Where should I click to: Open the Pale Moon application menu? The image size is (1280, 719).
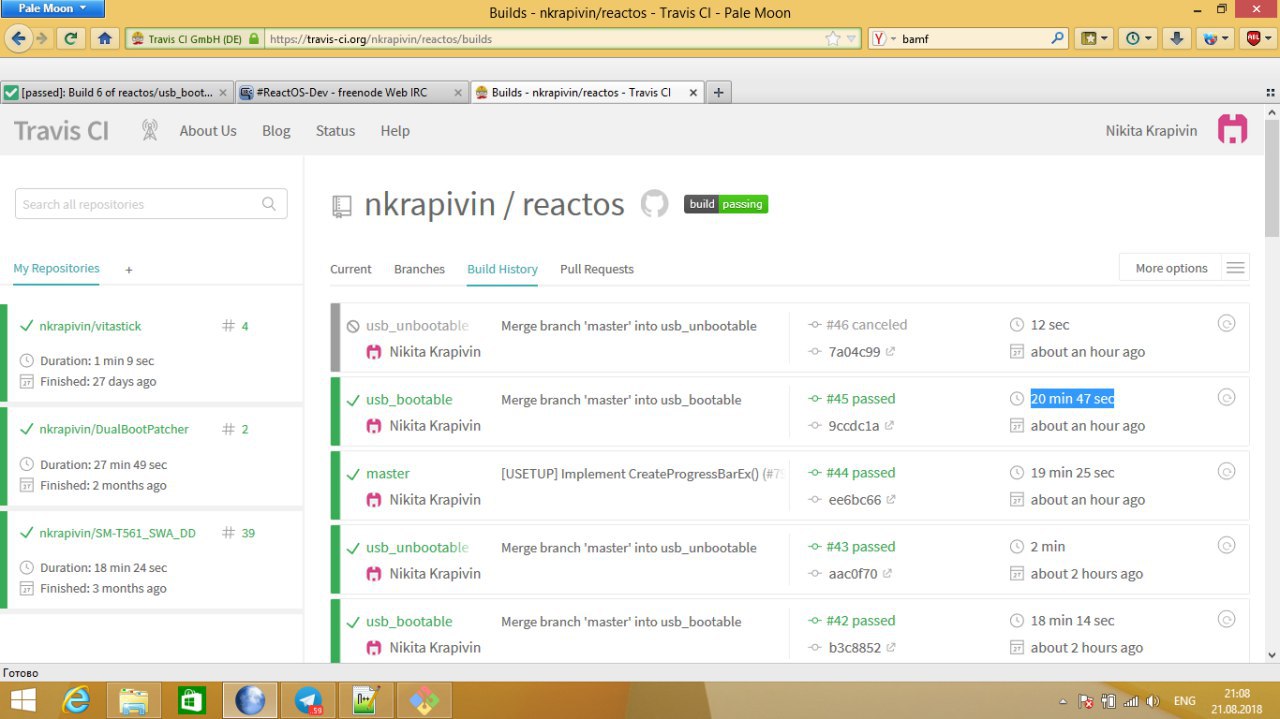52,9
